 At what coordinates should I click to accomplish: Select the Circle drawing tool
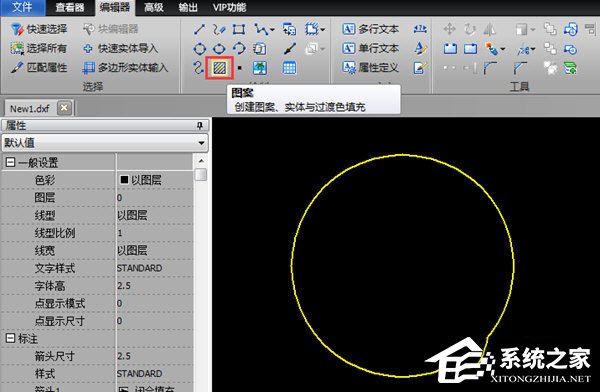click(199, 49)
